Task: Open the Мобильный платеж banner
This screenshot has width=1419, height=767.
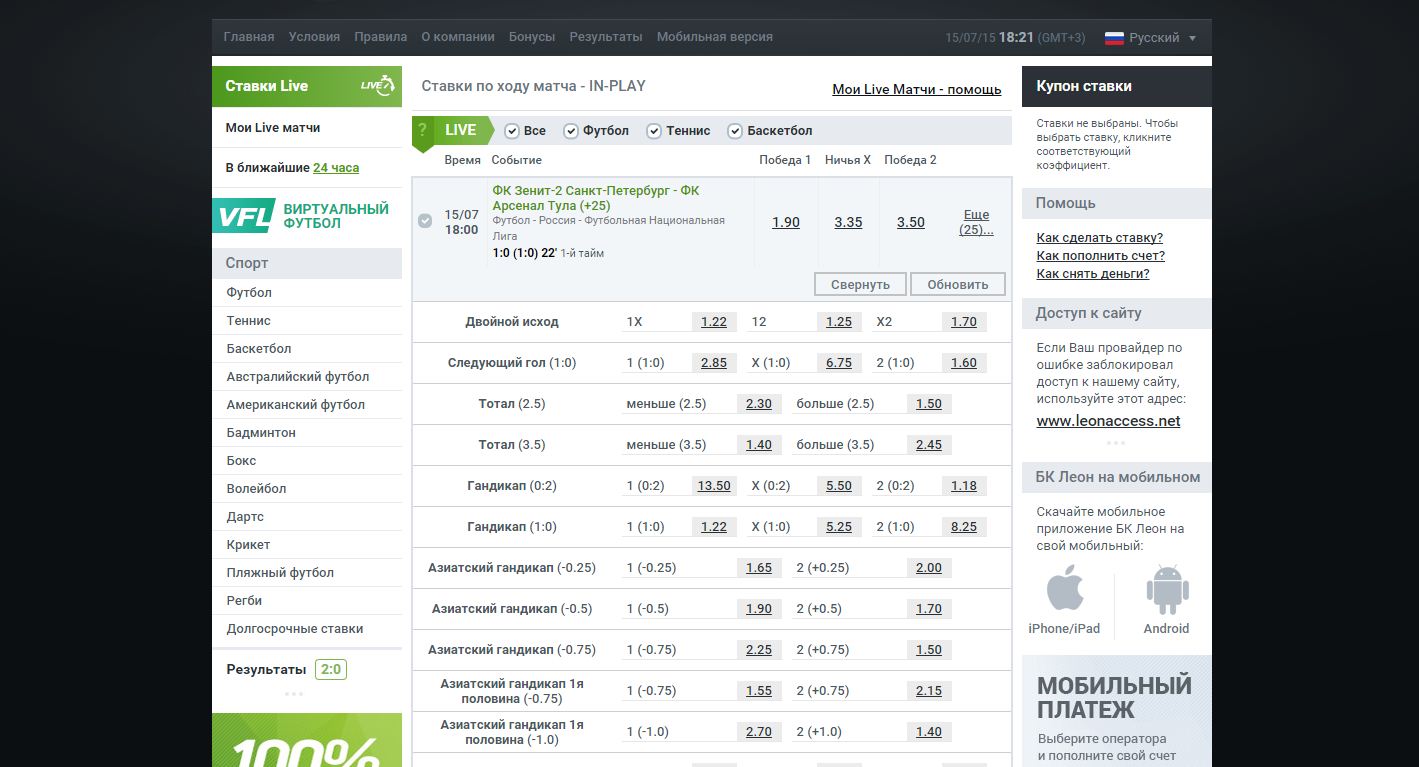Action: [1116, 711]
